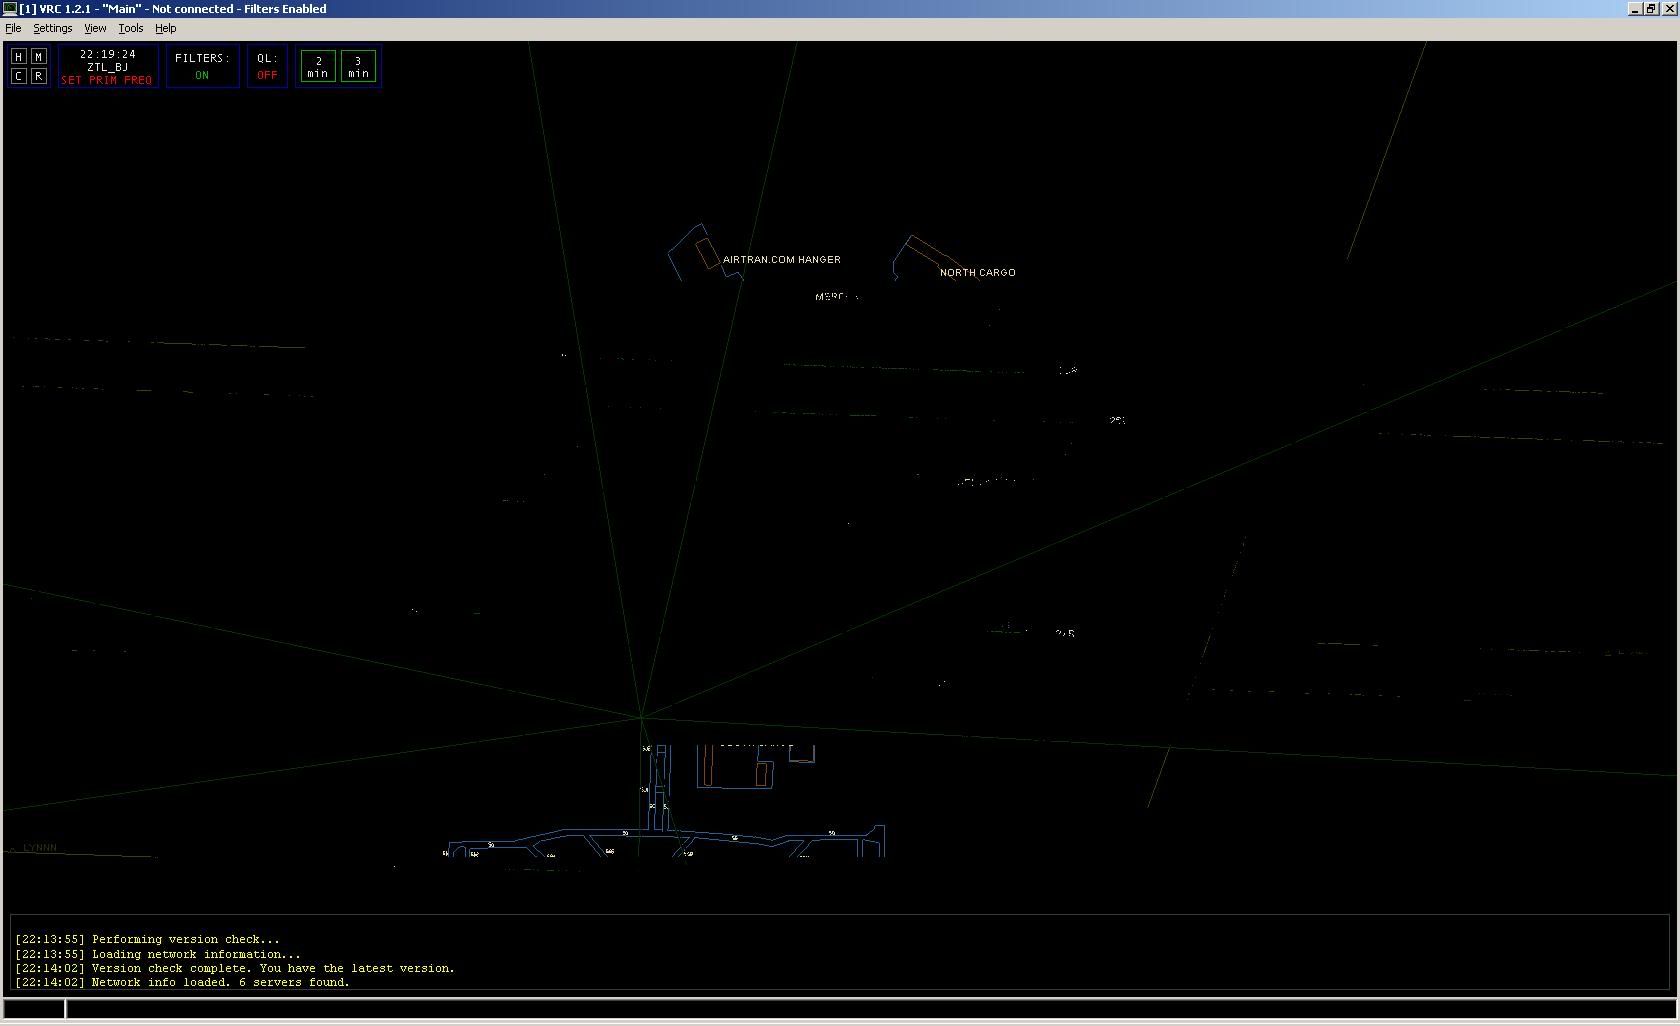Click the ZTL_BJ callsign text
Viewport: 1680px width, 1026px height.
tap(107, 67)
